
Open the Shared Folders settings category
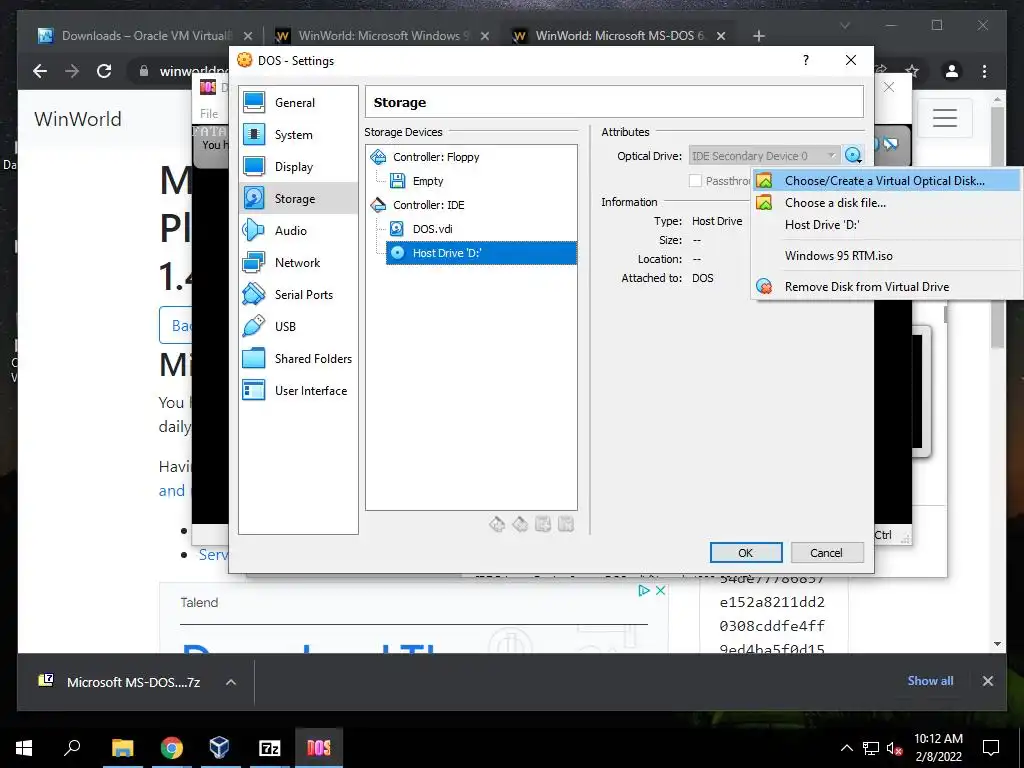(298, 359)
